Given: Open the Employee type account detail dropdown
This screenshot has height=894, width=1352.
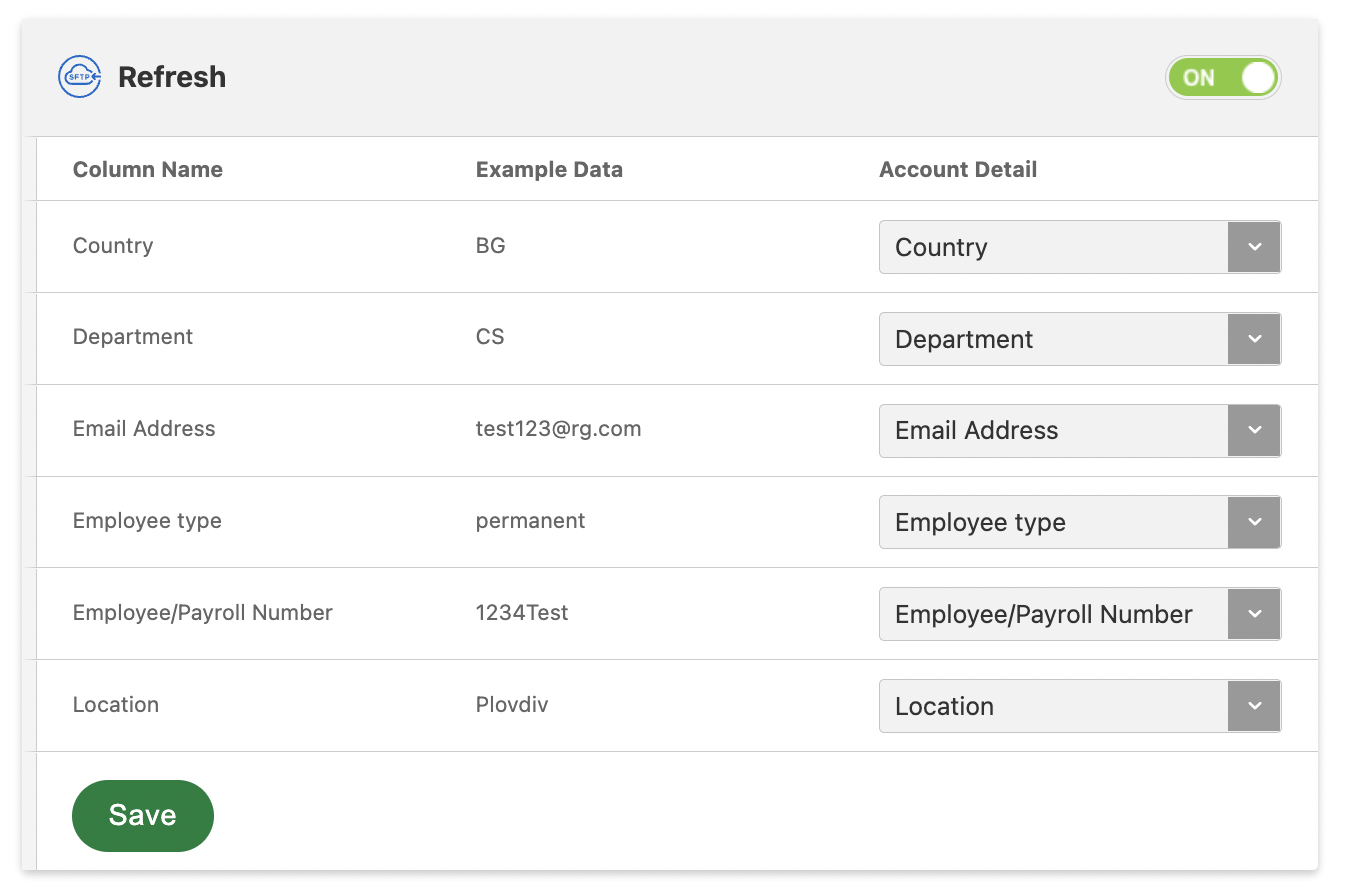Looking at the screenshot, I should [x=1080, y=522].
